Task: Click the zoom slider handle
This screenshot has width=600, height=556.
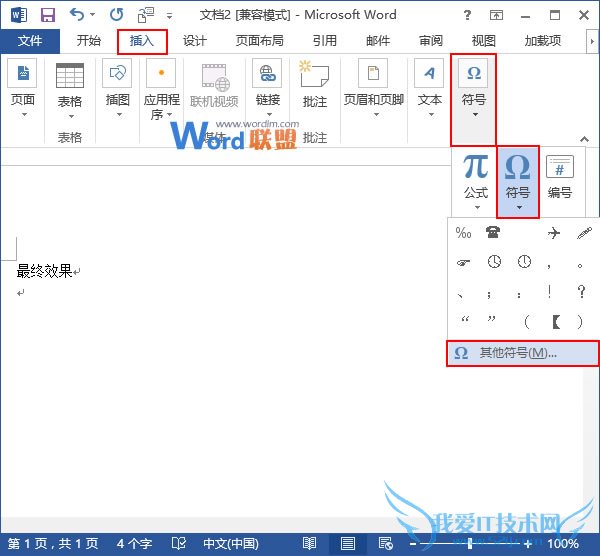Action: pos(470,543)
